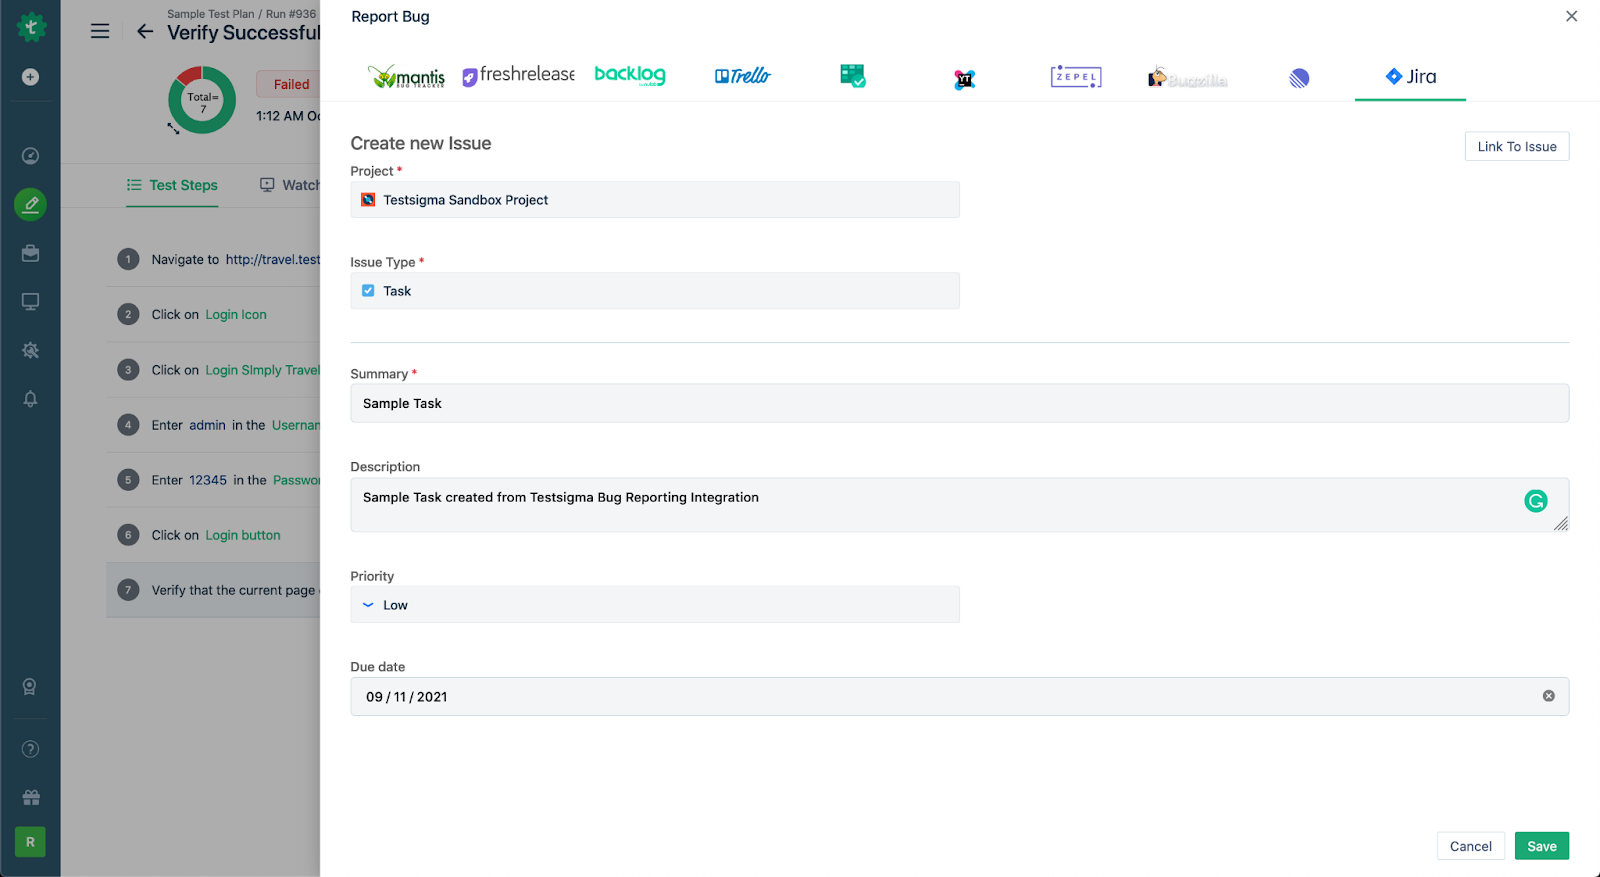
Task: Open the Issue Type dropdown showing Task
Action: click(655, 291)
